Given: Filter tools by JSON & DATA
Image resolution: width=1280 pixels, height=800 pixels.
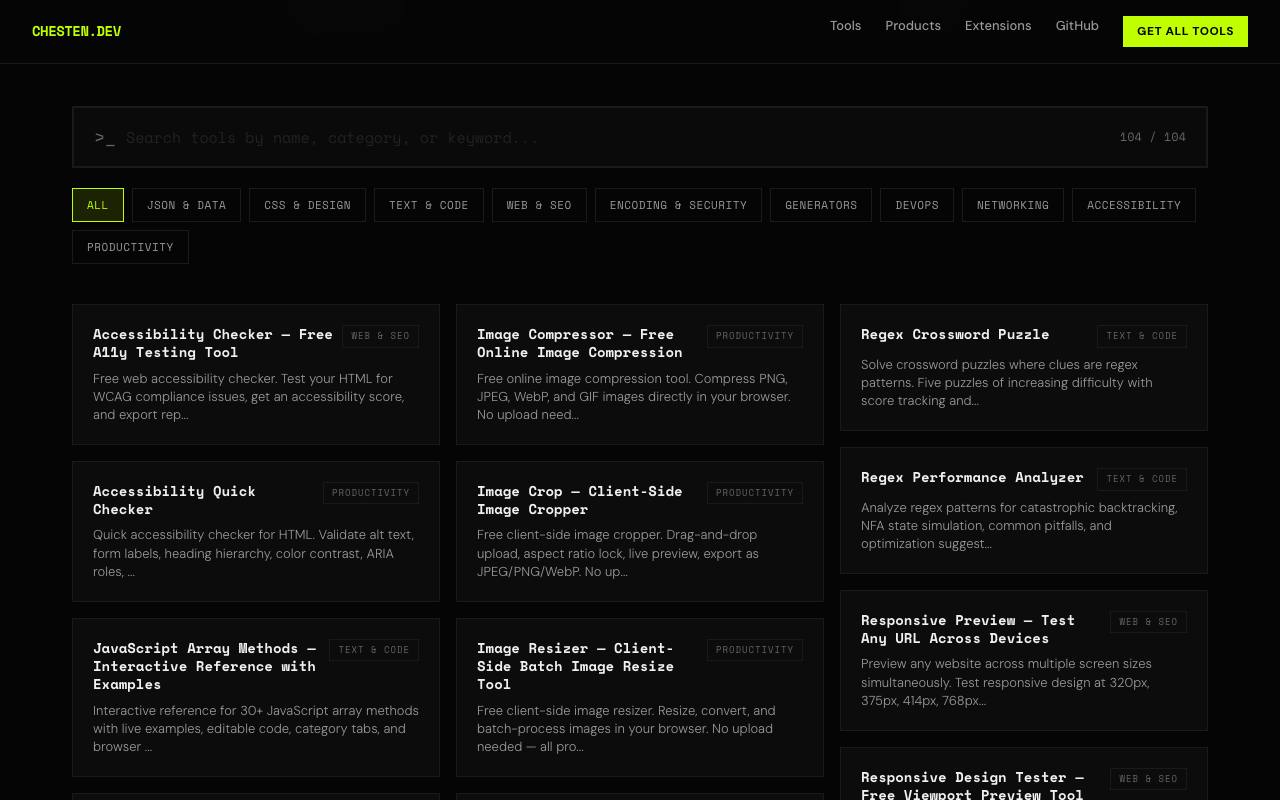Looking at the screenshot, I should coord(186,205).
